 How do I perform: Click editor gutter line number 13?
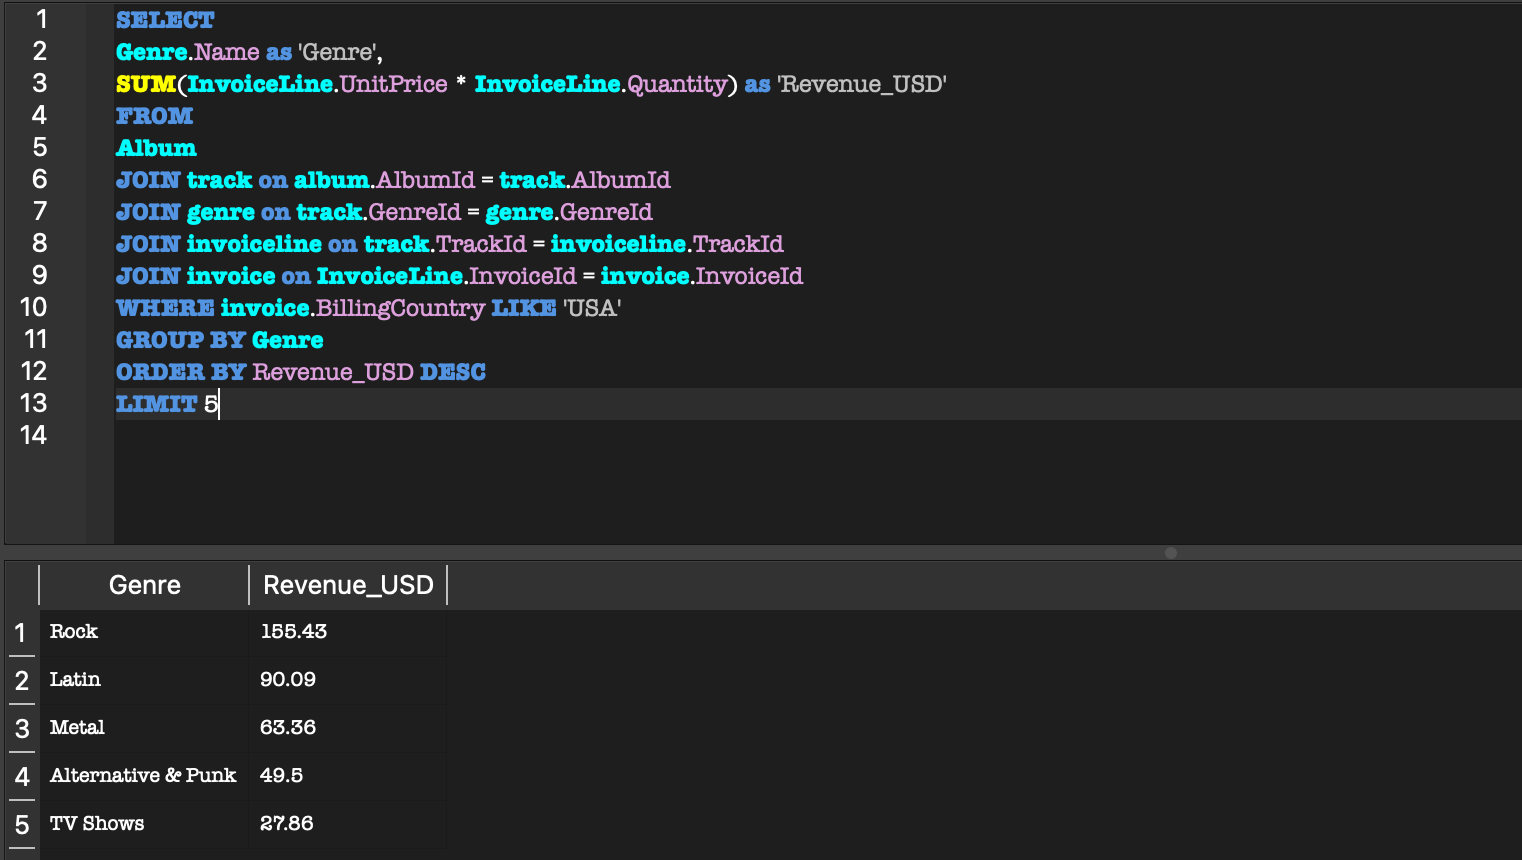[34, 404]
